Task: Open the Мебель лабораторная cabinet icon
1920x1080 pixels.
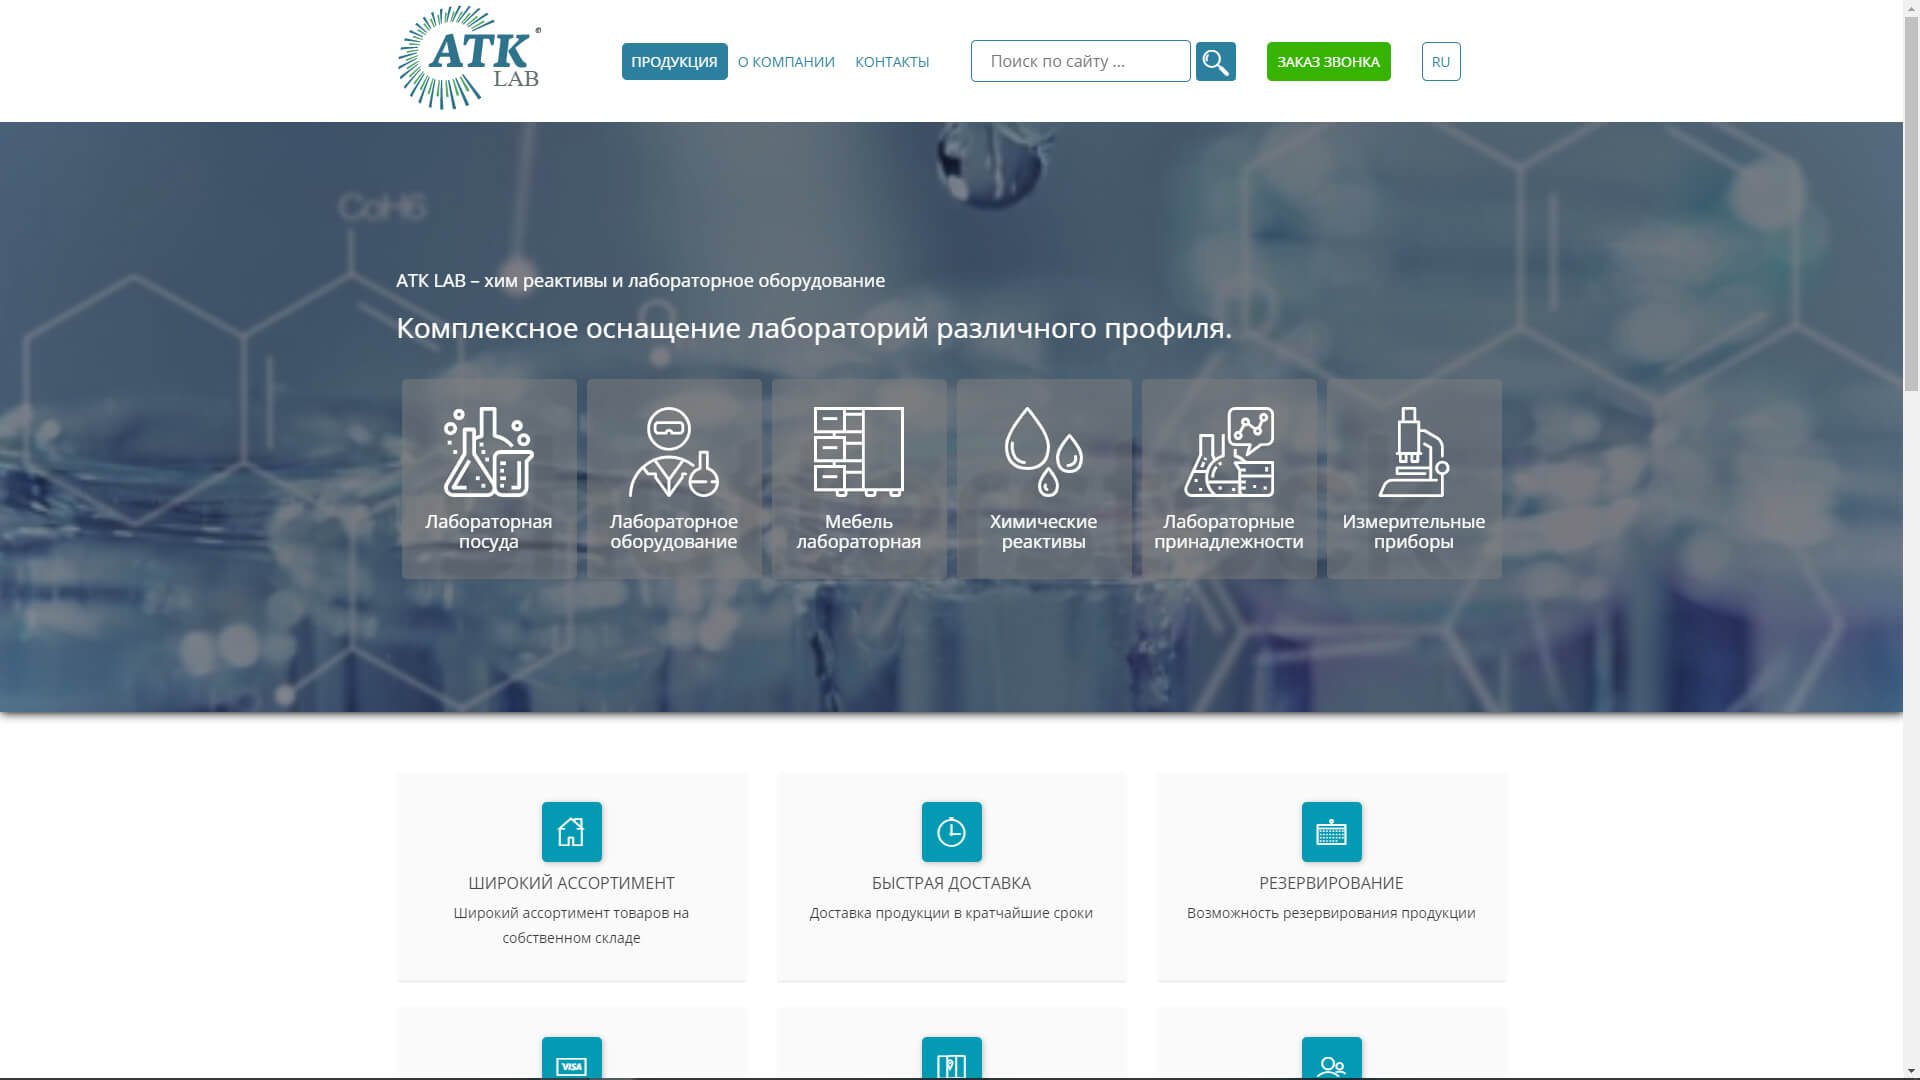Action: coord(859,452)
